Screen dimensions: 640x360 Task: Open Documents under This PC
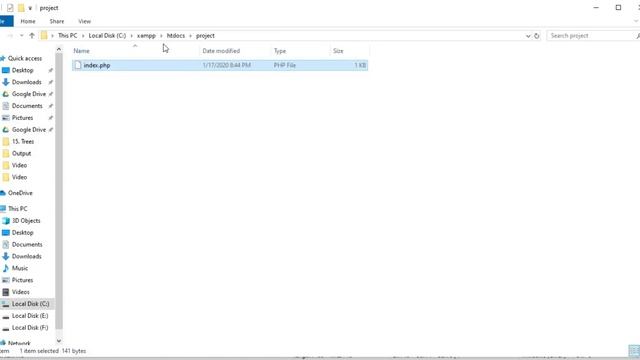coord(27,244)
